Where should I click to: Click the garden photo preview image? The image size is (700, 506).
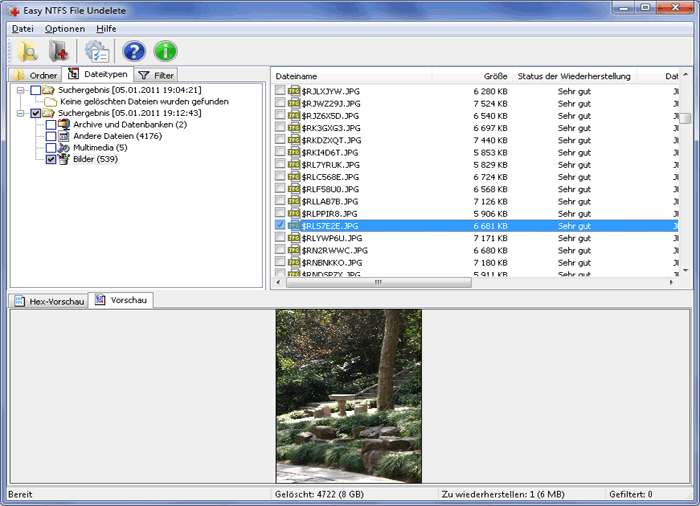tap(349, 396)
